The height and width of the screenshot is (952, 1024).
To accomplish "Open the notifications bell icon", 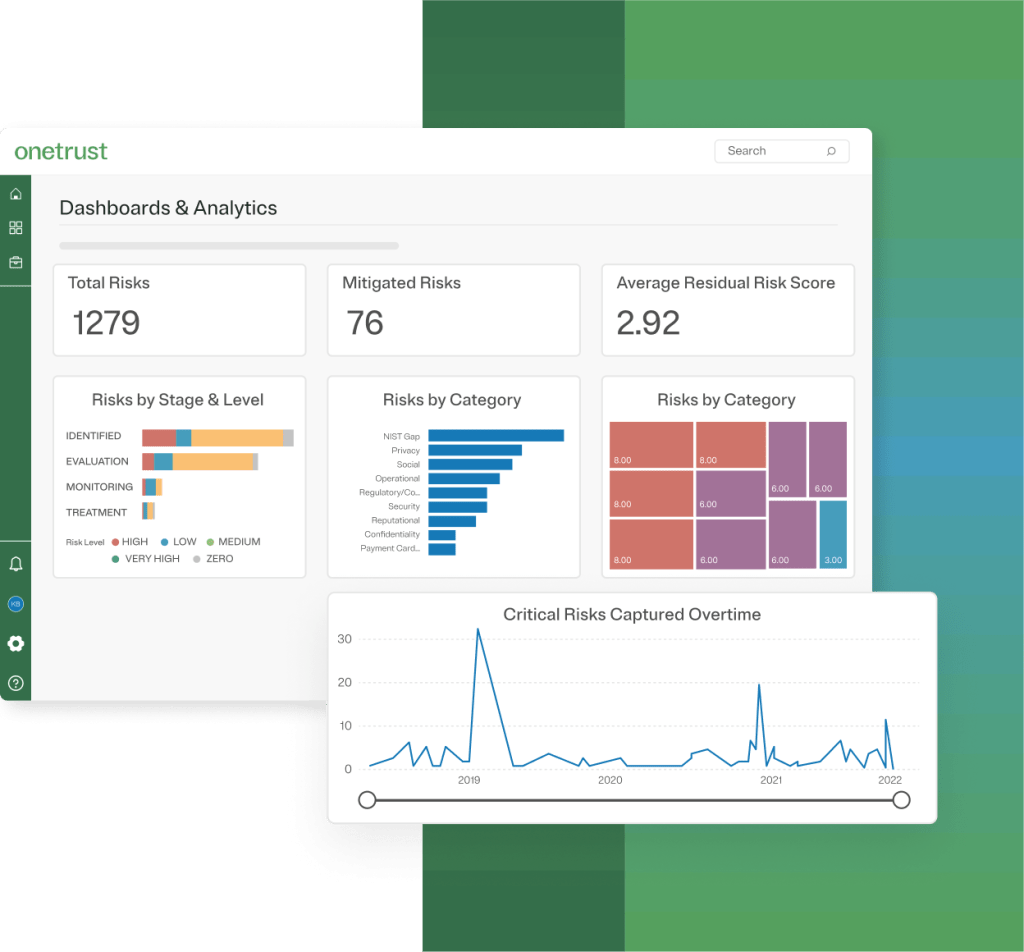I will click(x=15, y=565).
